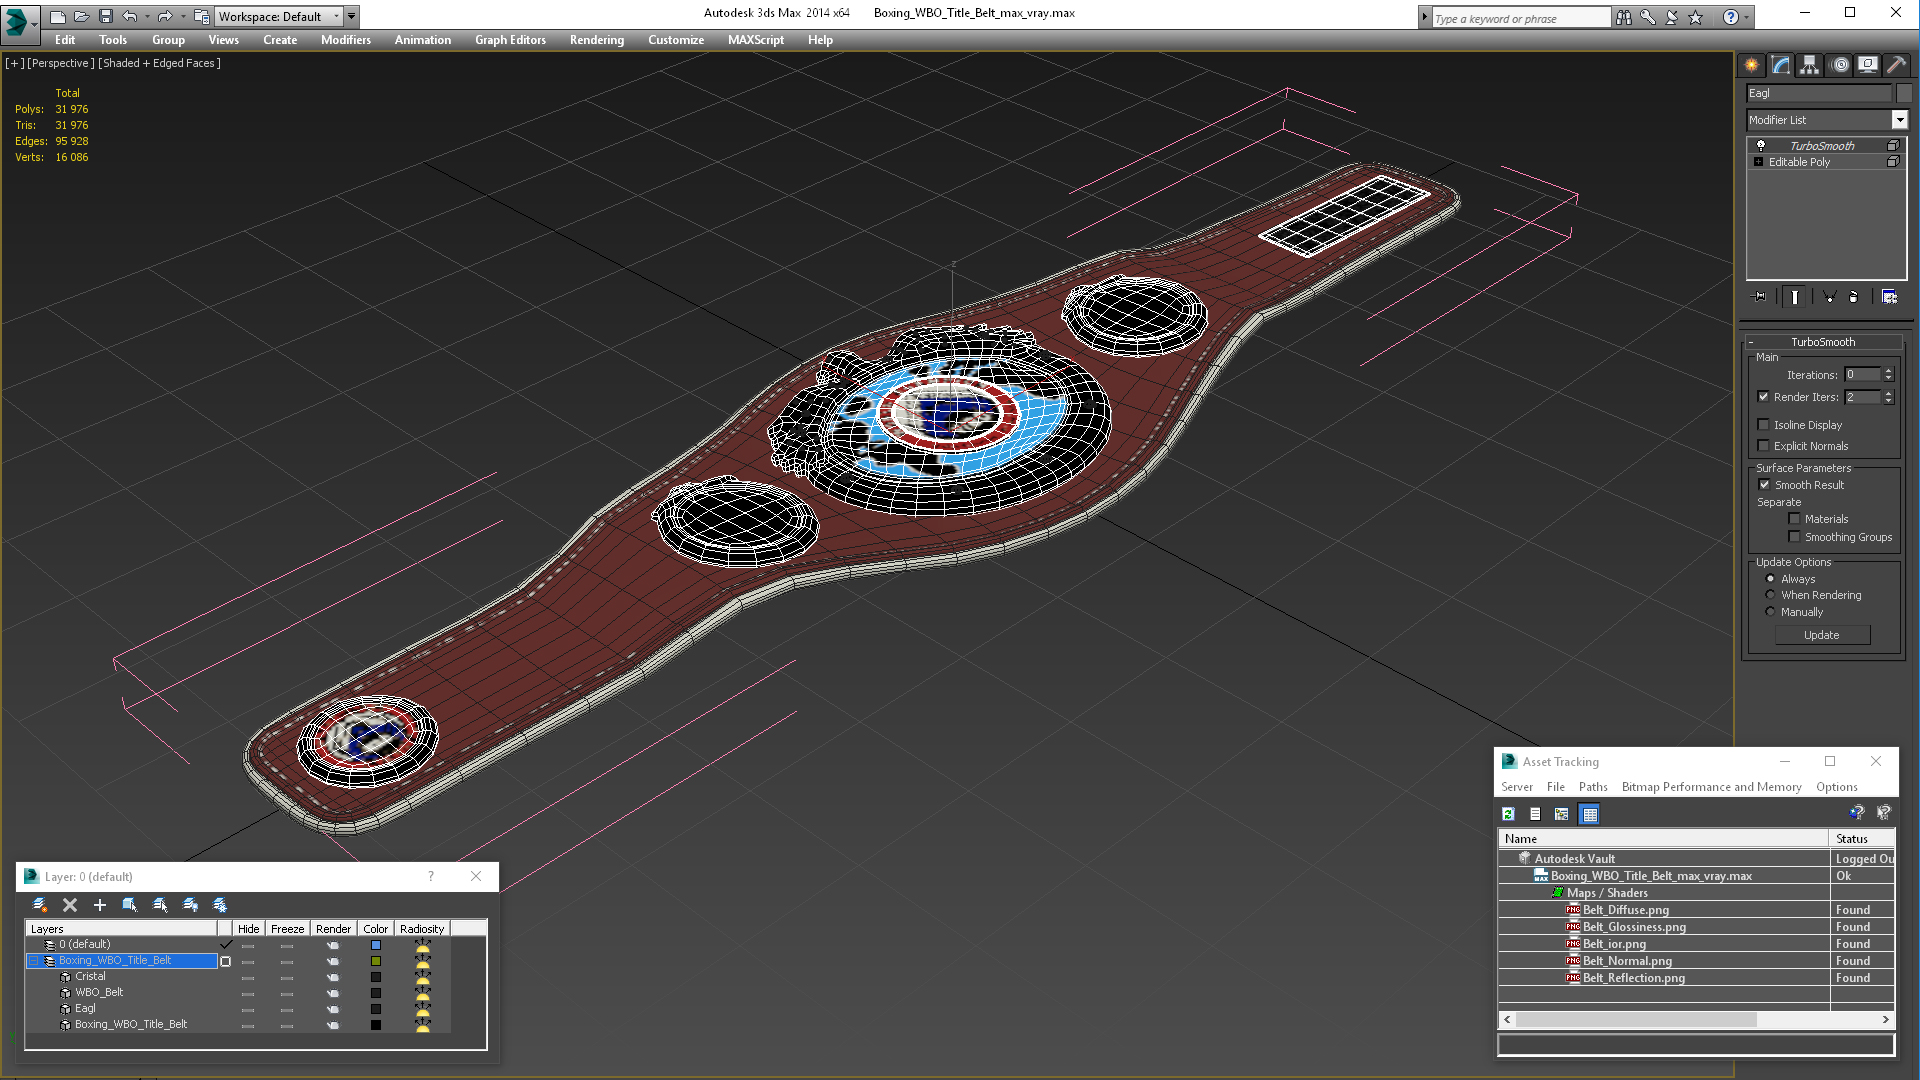Create new layer in Layer dialog
The width and height of the screenshot is (1920, 1080).
pyautogui.click(x=40, y=905)
